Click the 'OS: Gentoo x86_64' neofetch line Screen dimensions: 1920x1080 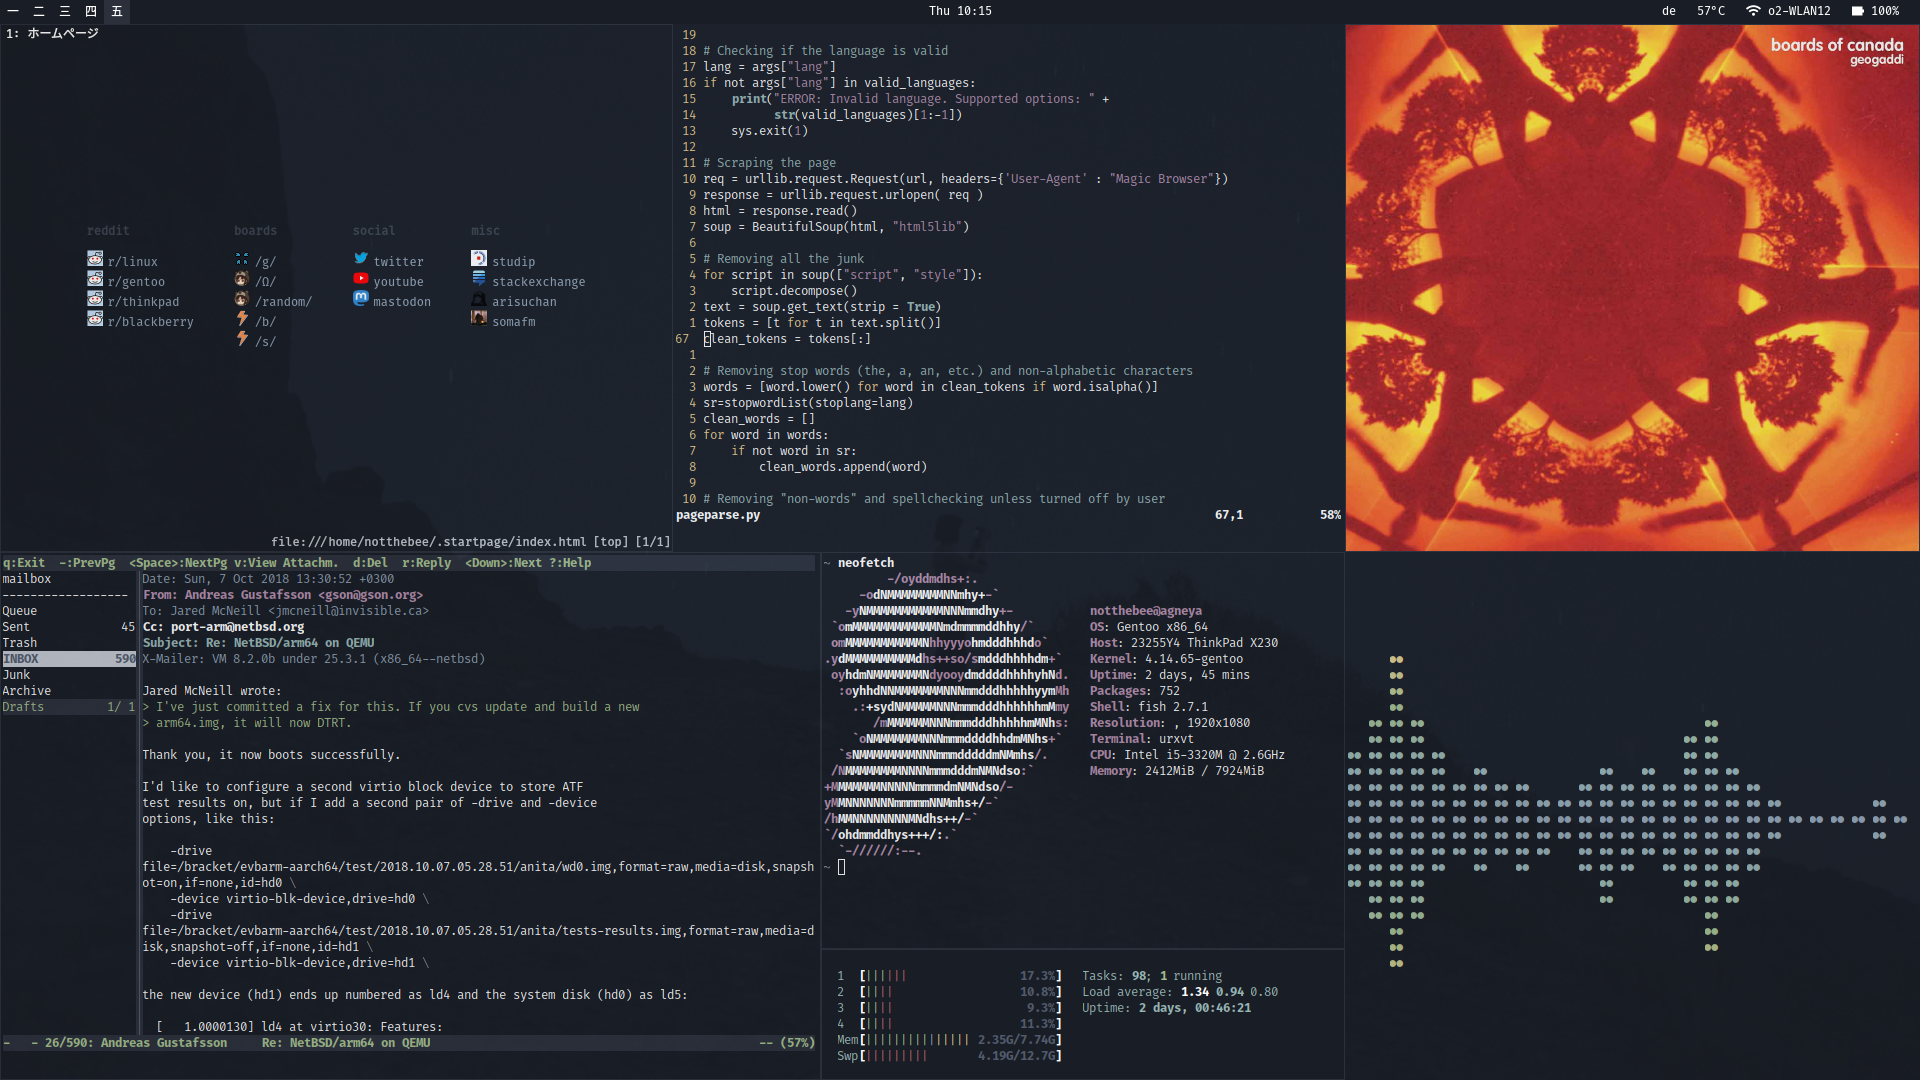tap(1149, 627)
